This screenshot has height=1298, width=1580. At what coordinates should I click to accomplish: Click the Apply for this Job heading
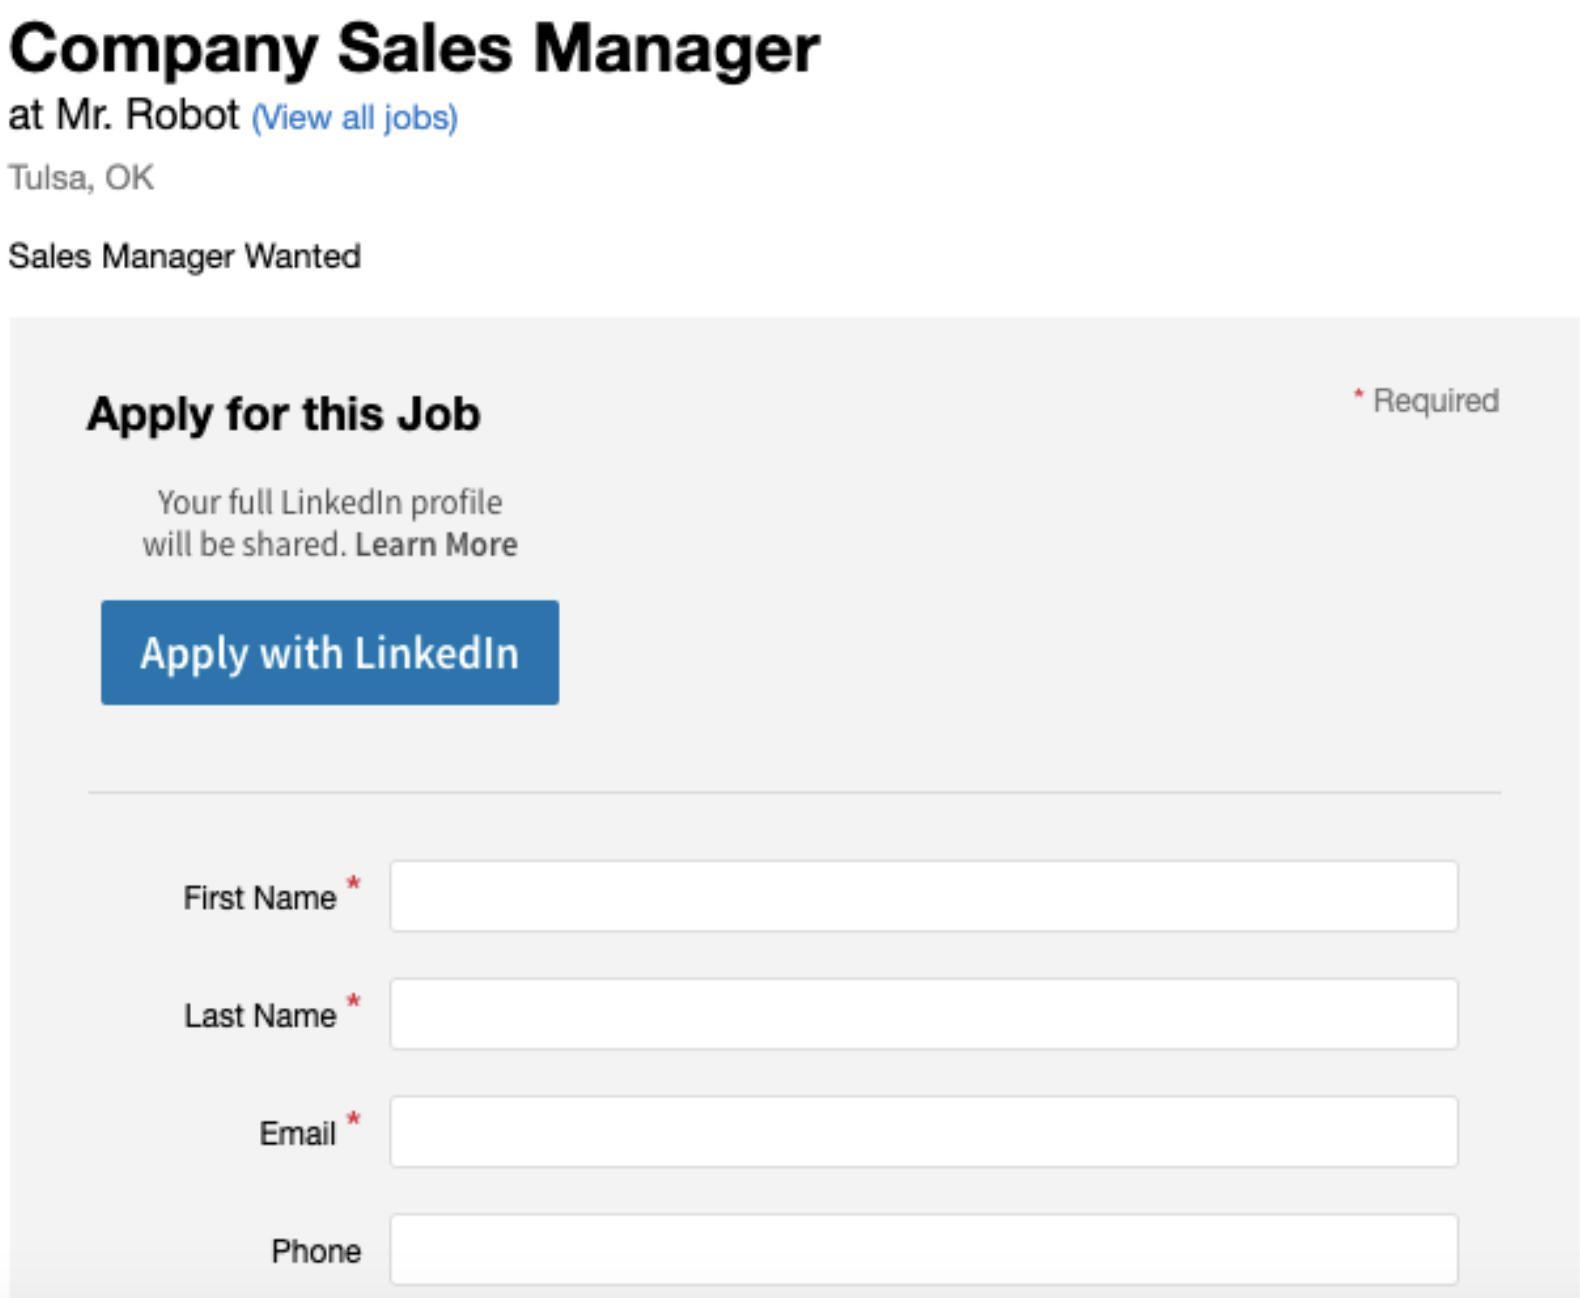[x=283, y=414]
